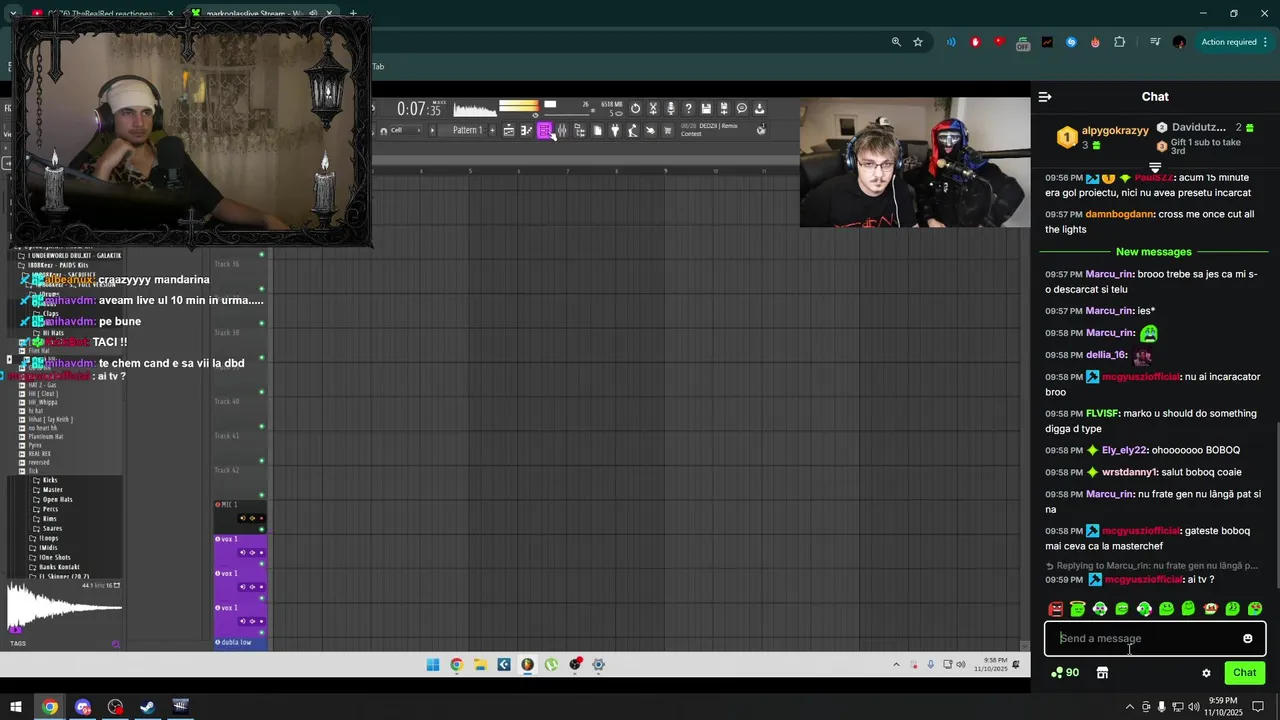Insert the heart-eyes green emote

[1255, 609]
